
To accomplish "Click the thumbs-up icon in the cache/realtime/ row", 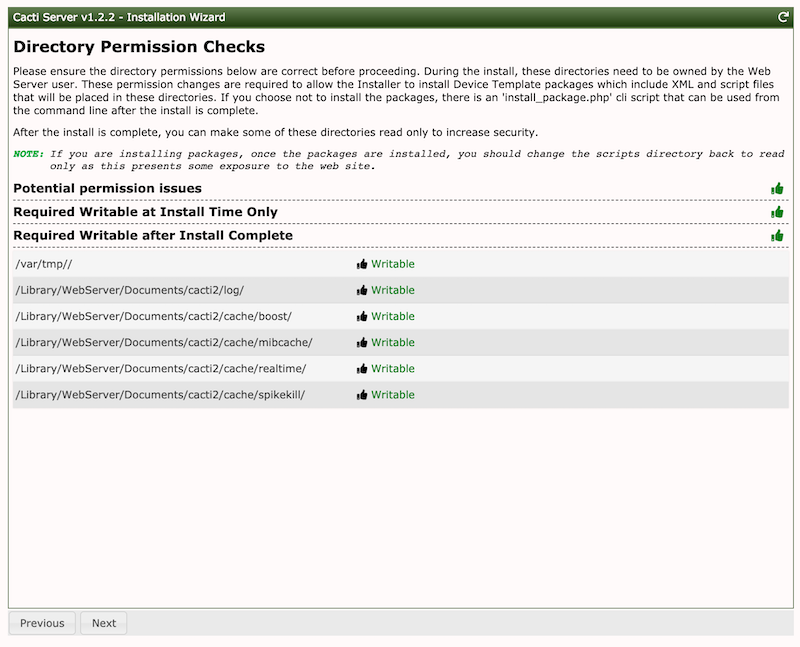I will tap(362, 368).
